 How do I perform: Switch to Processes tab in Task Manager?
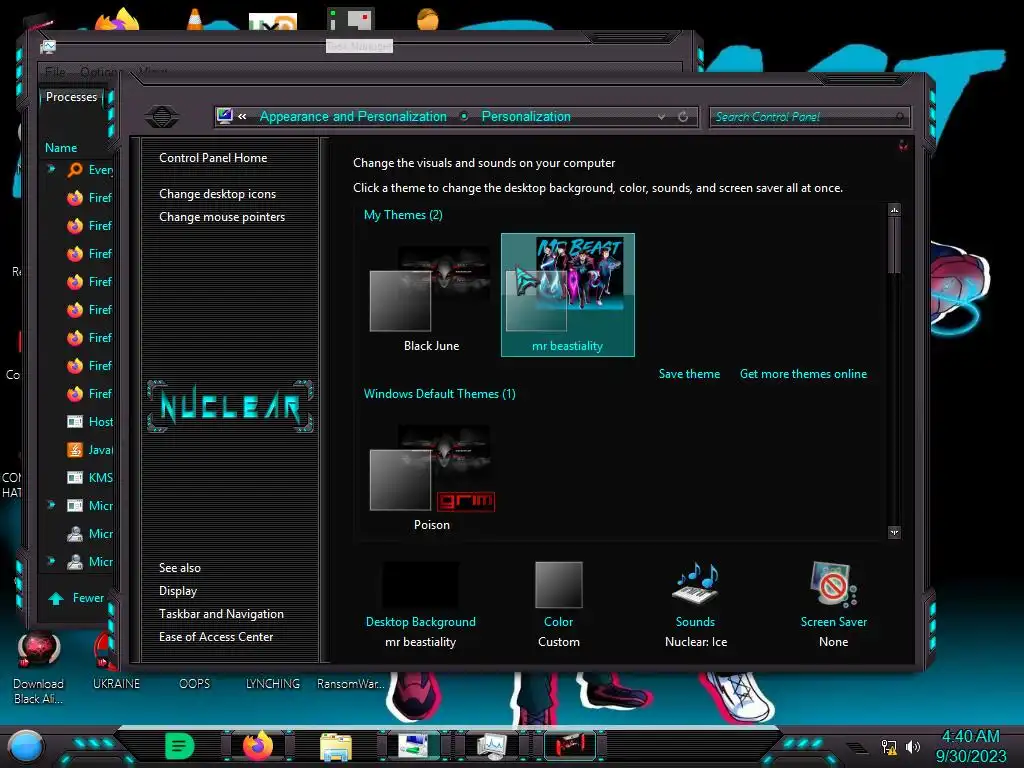pos(71,97)
